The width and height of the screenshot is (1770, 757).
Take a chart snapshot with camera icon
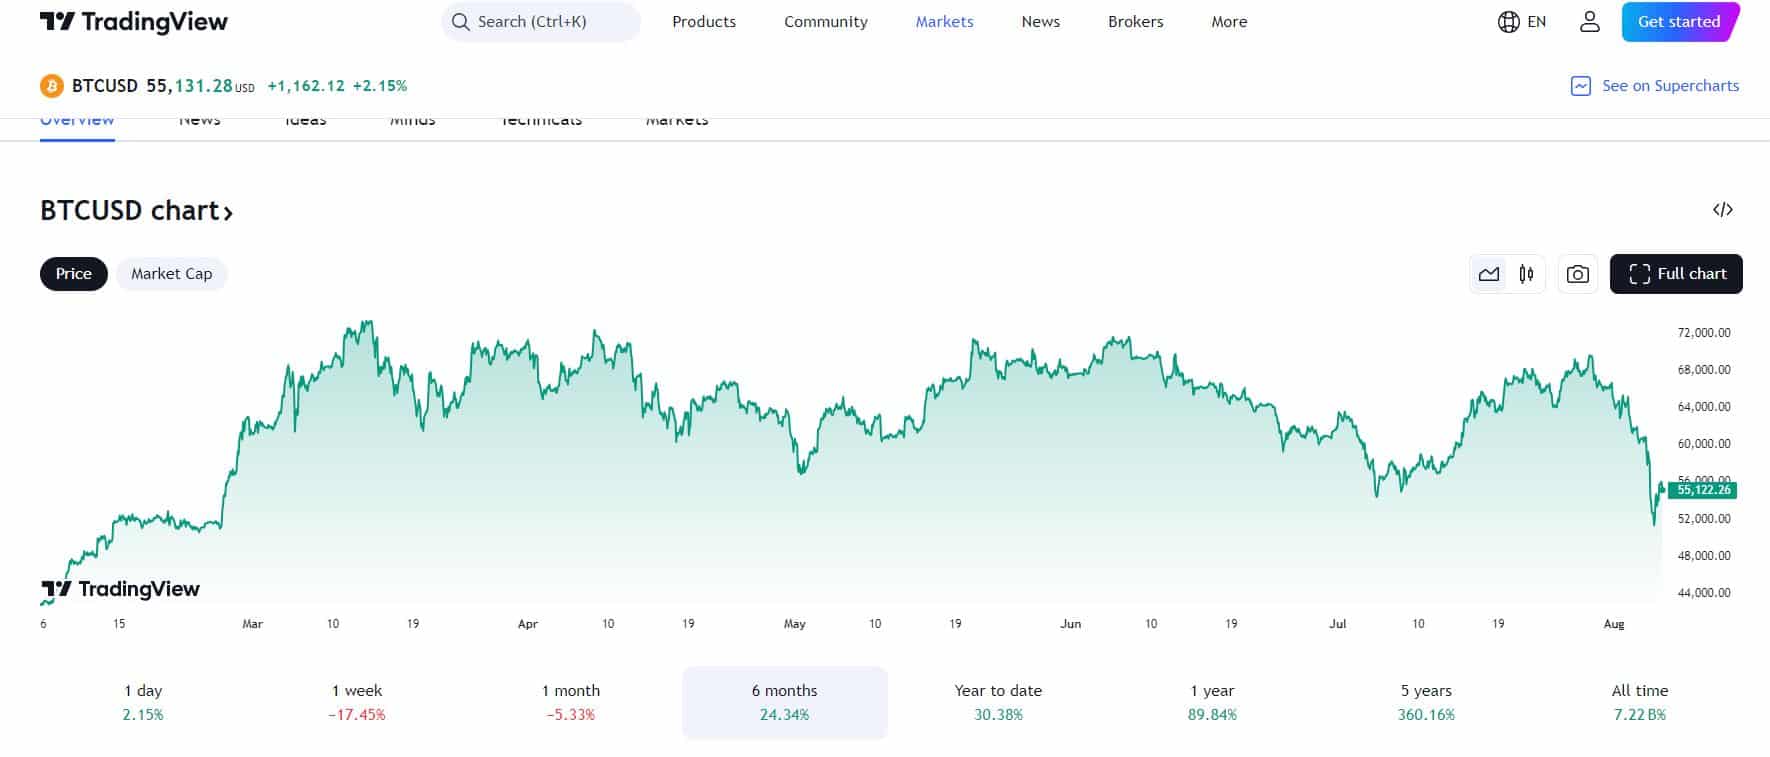[1578, 274]
